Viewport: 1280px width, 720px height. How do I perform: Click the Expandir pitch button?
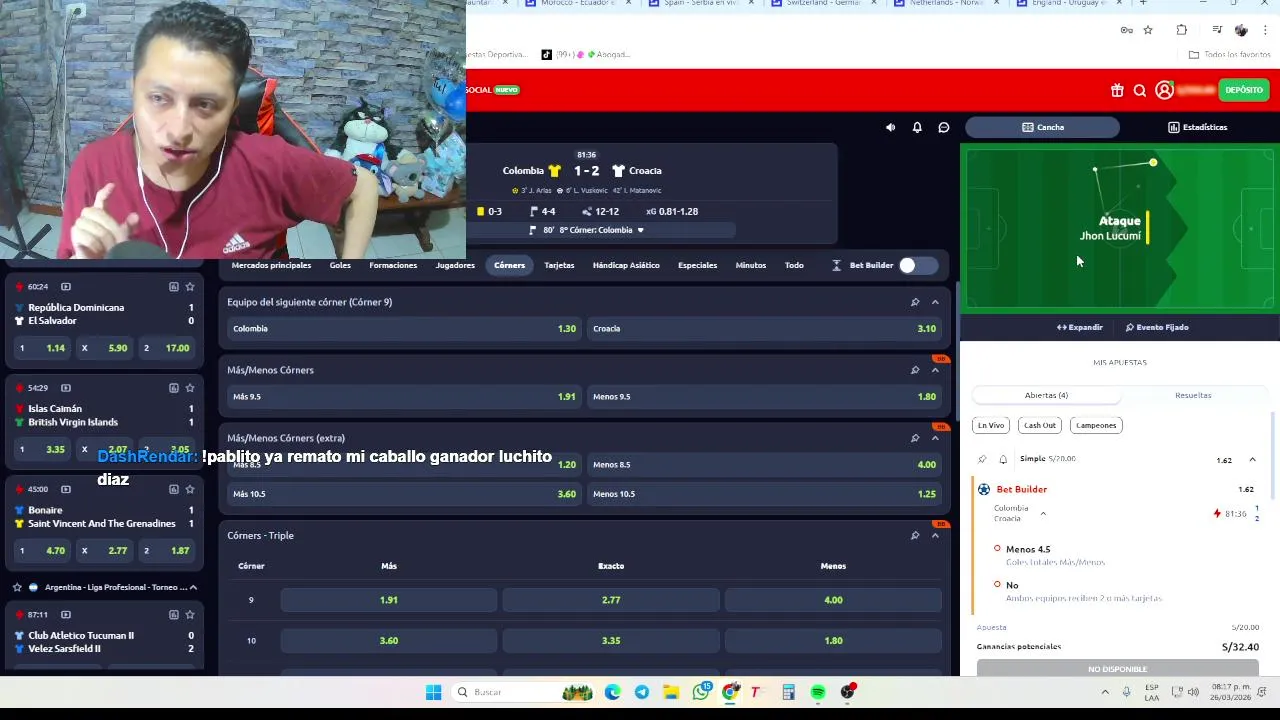tap(1080, 327)
